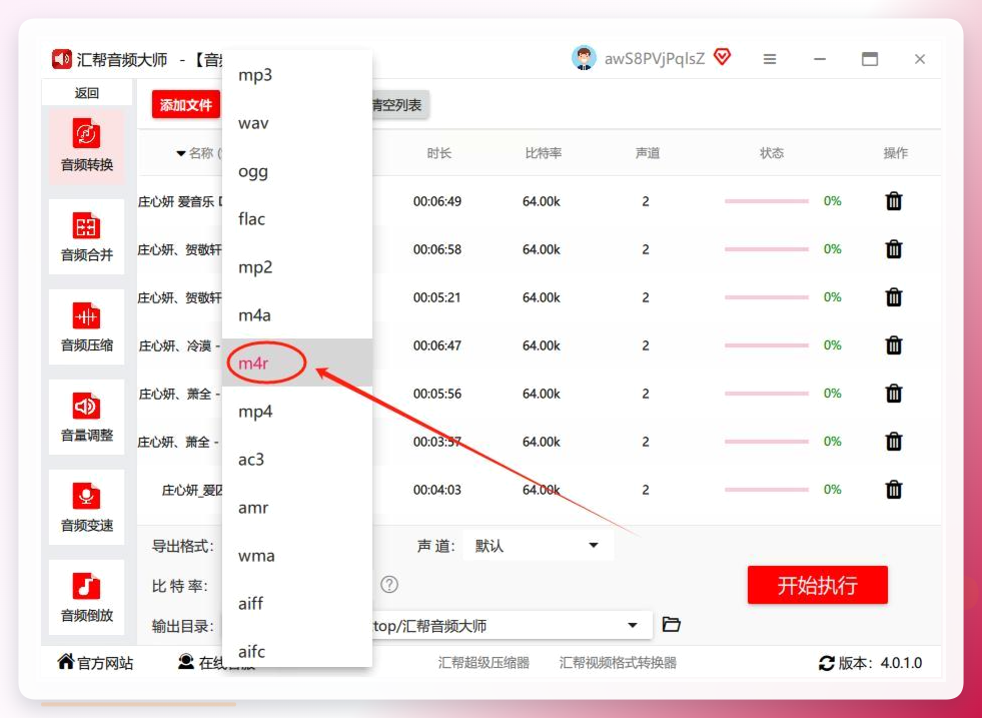Open 官方网站 official website link

(95, 662)
